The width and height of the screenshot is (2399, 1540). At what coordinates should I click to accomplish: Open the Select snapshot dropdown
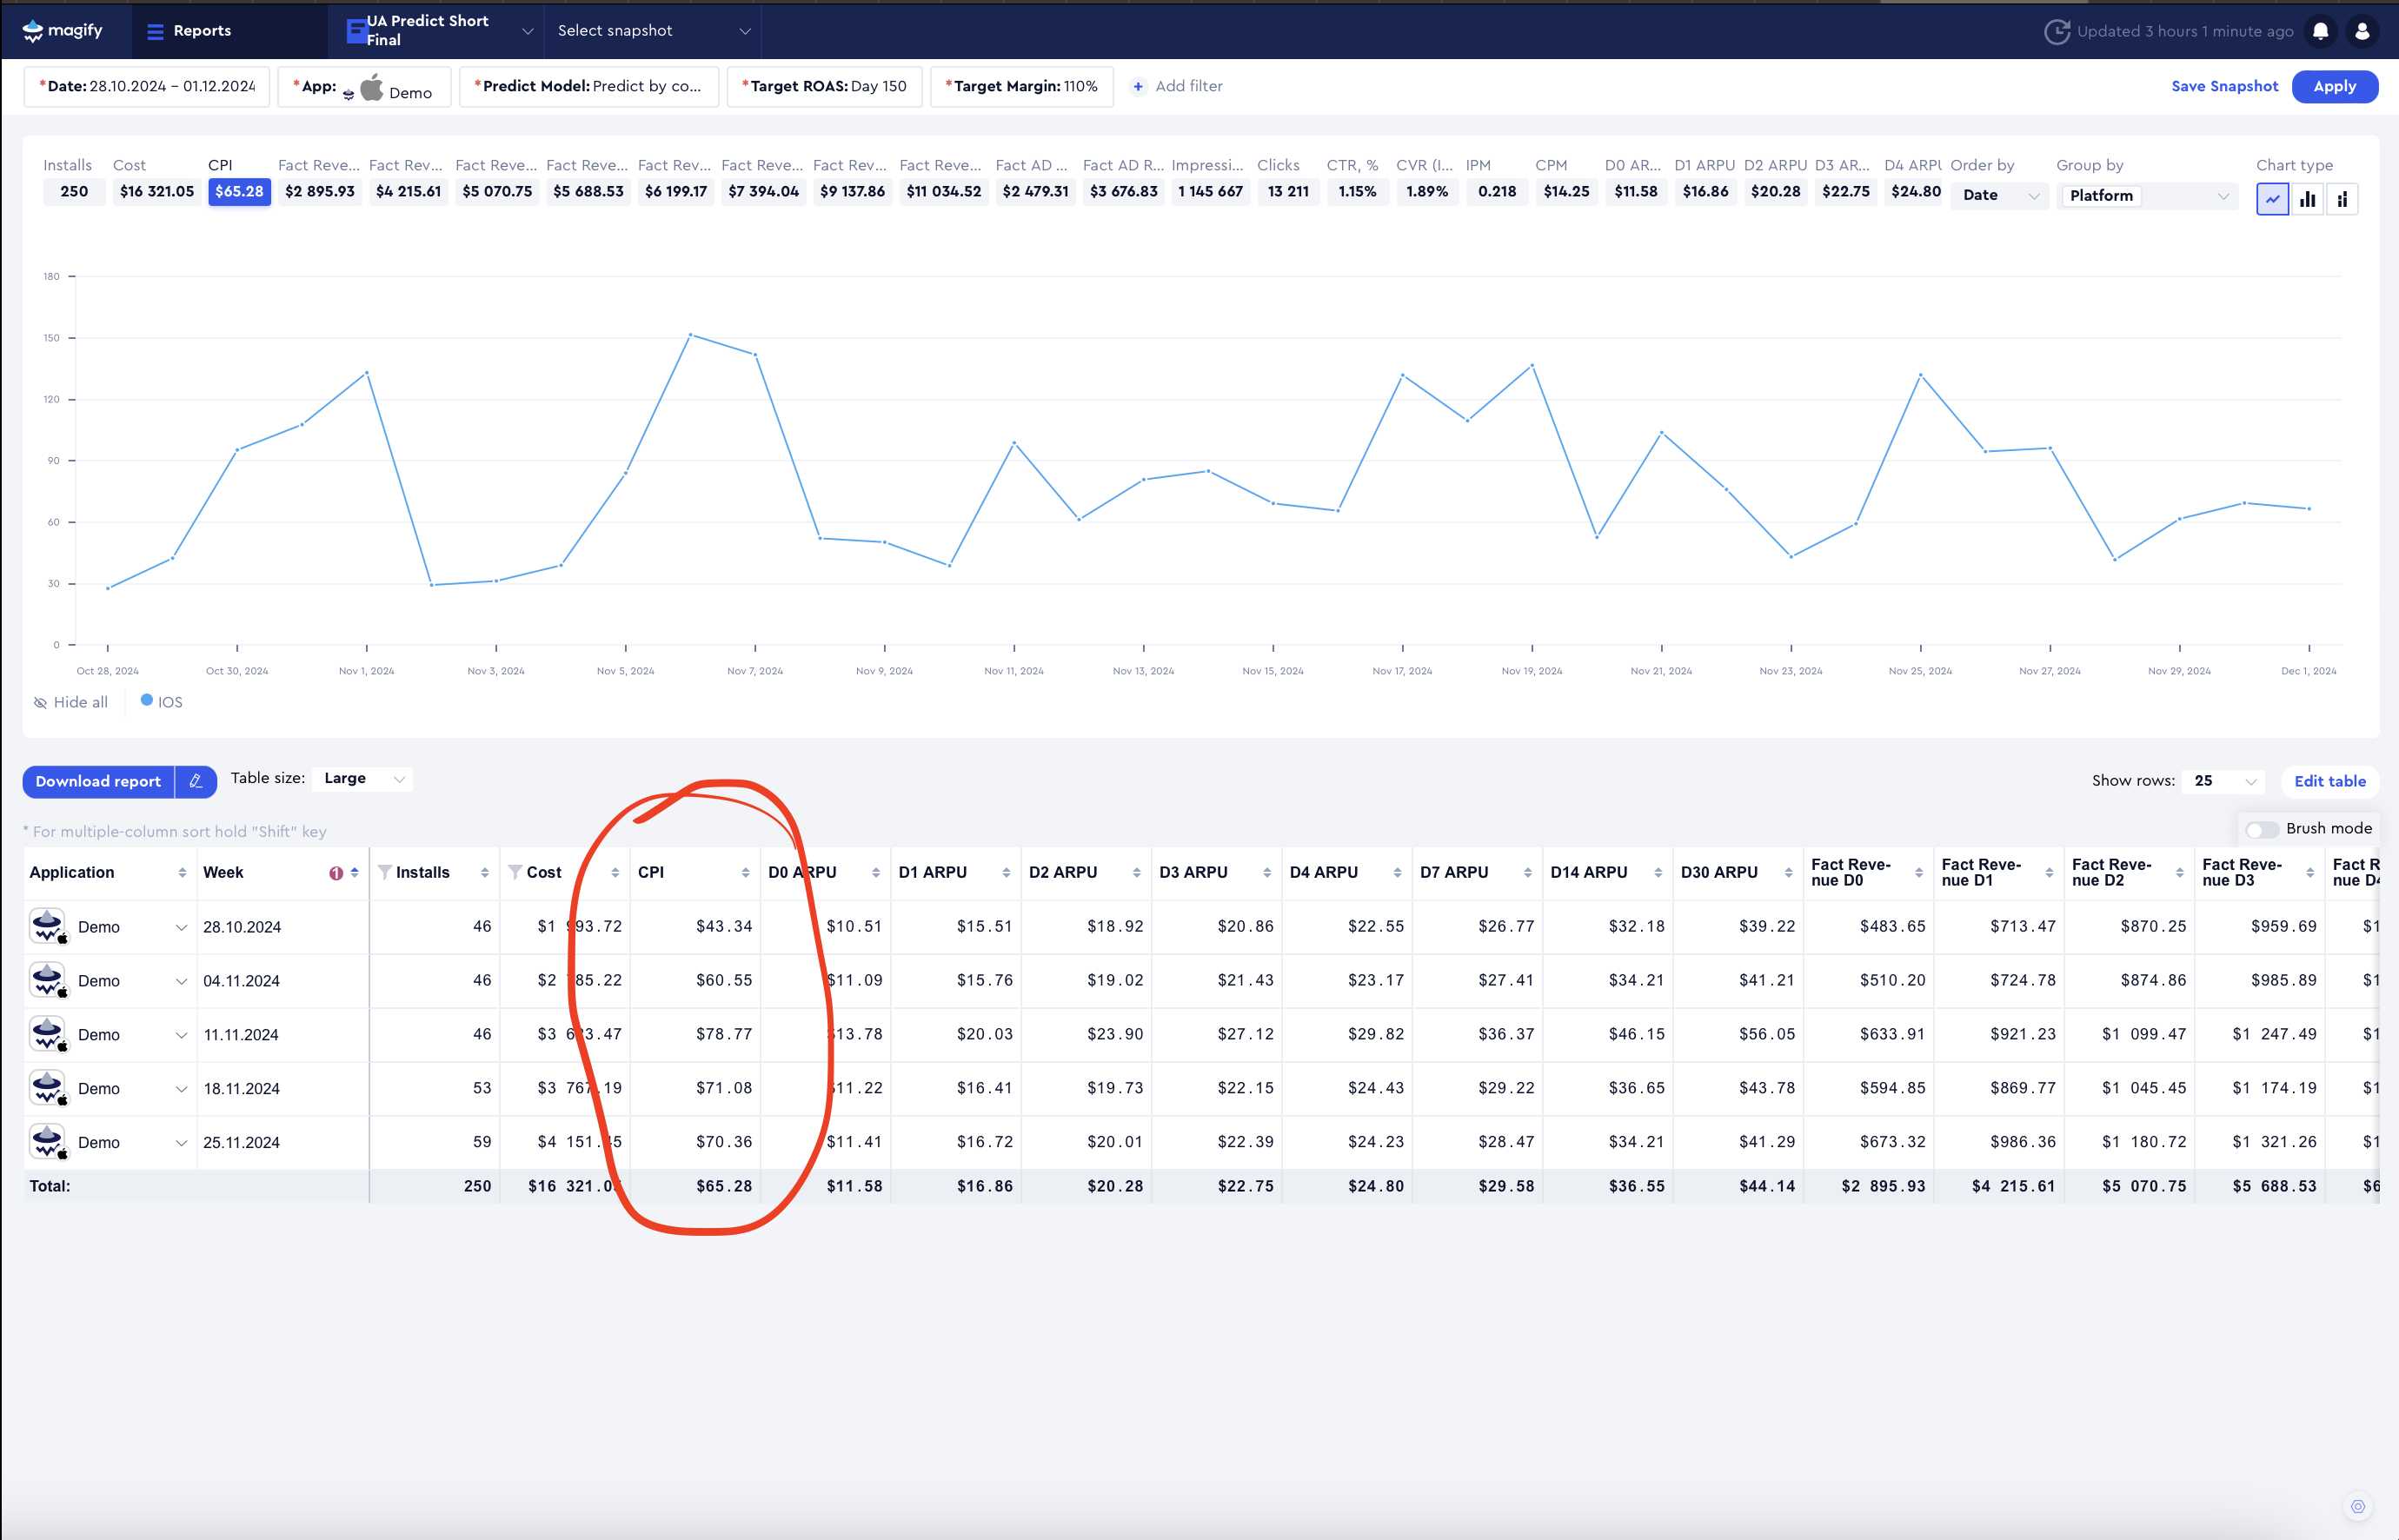click(651, 31)
